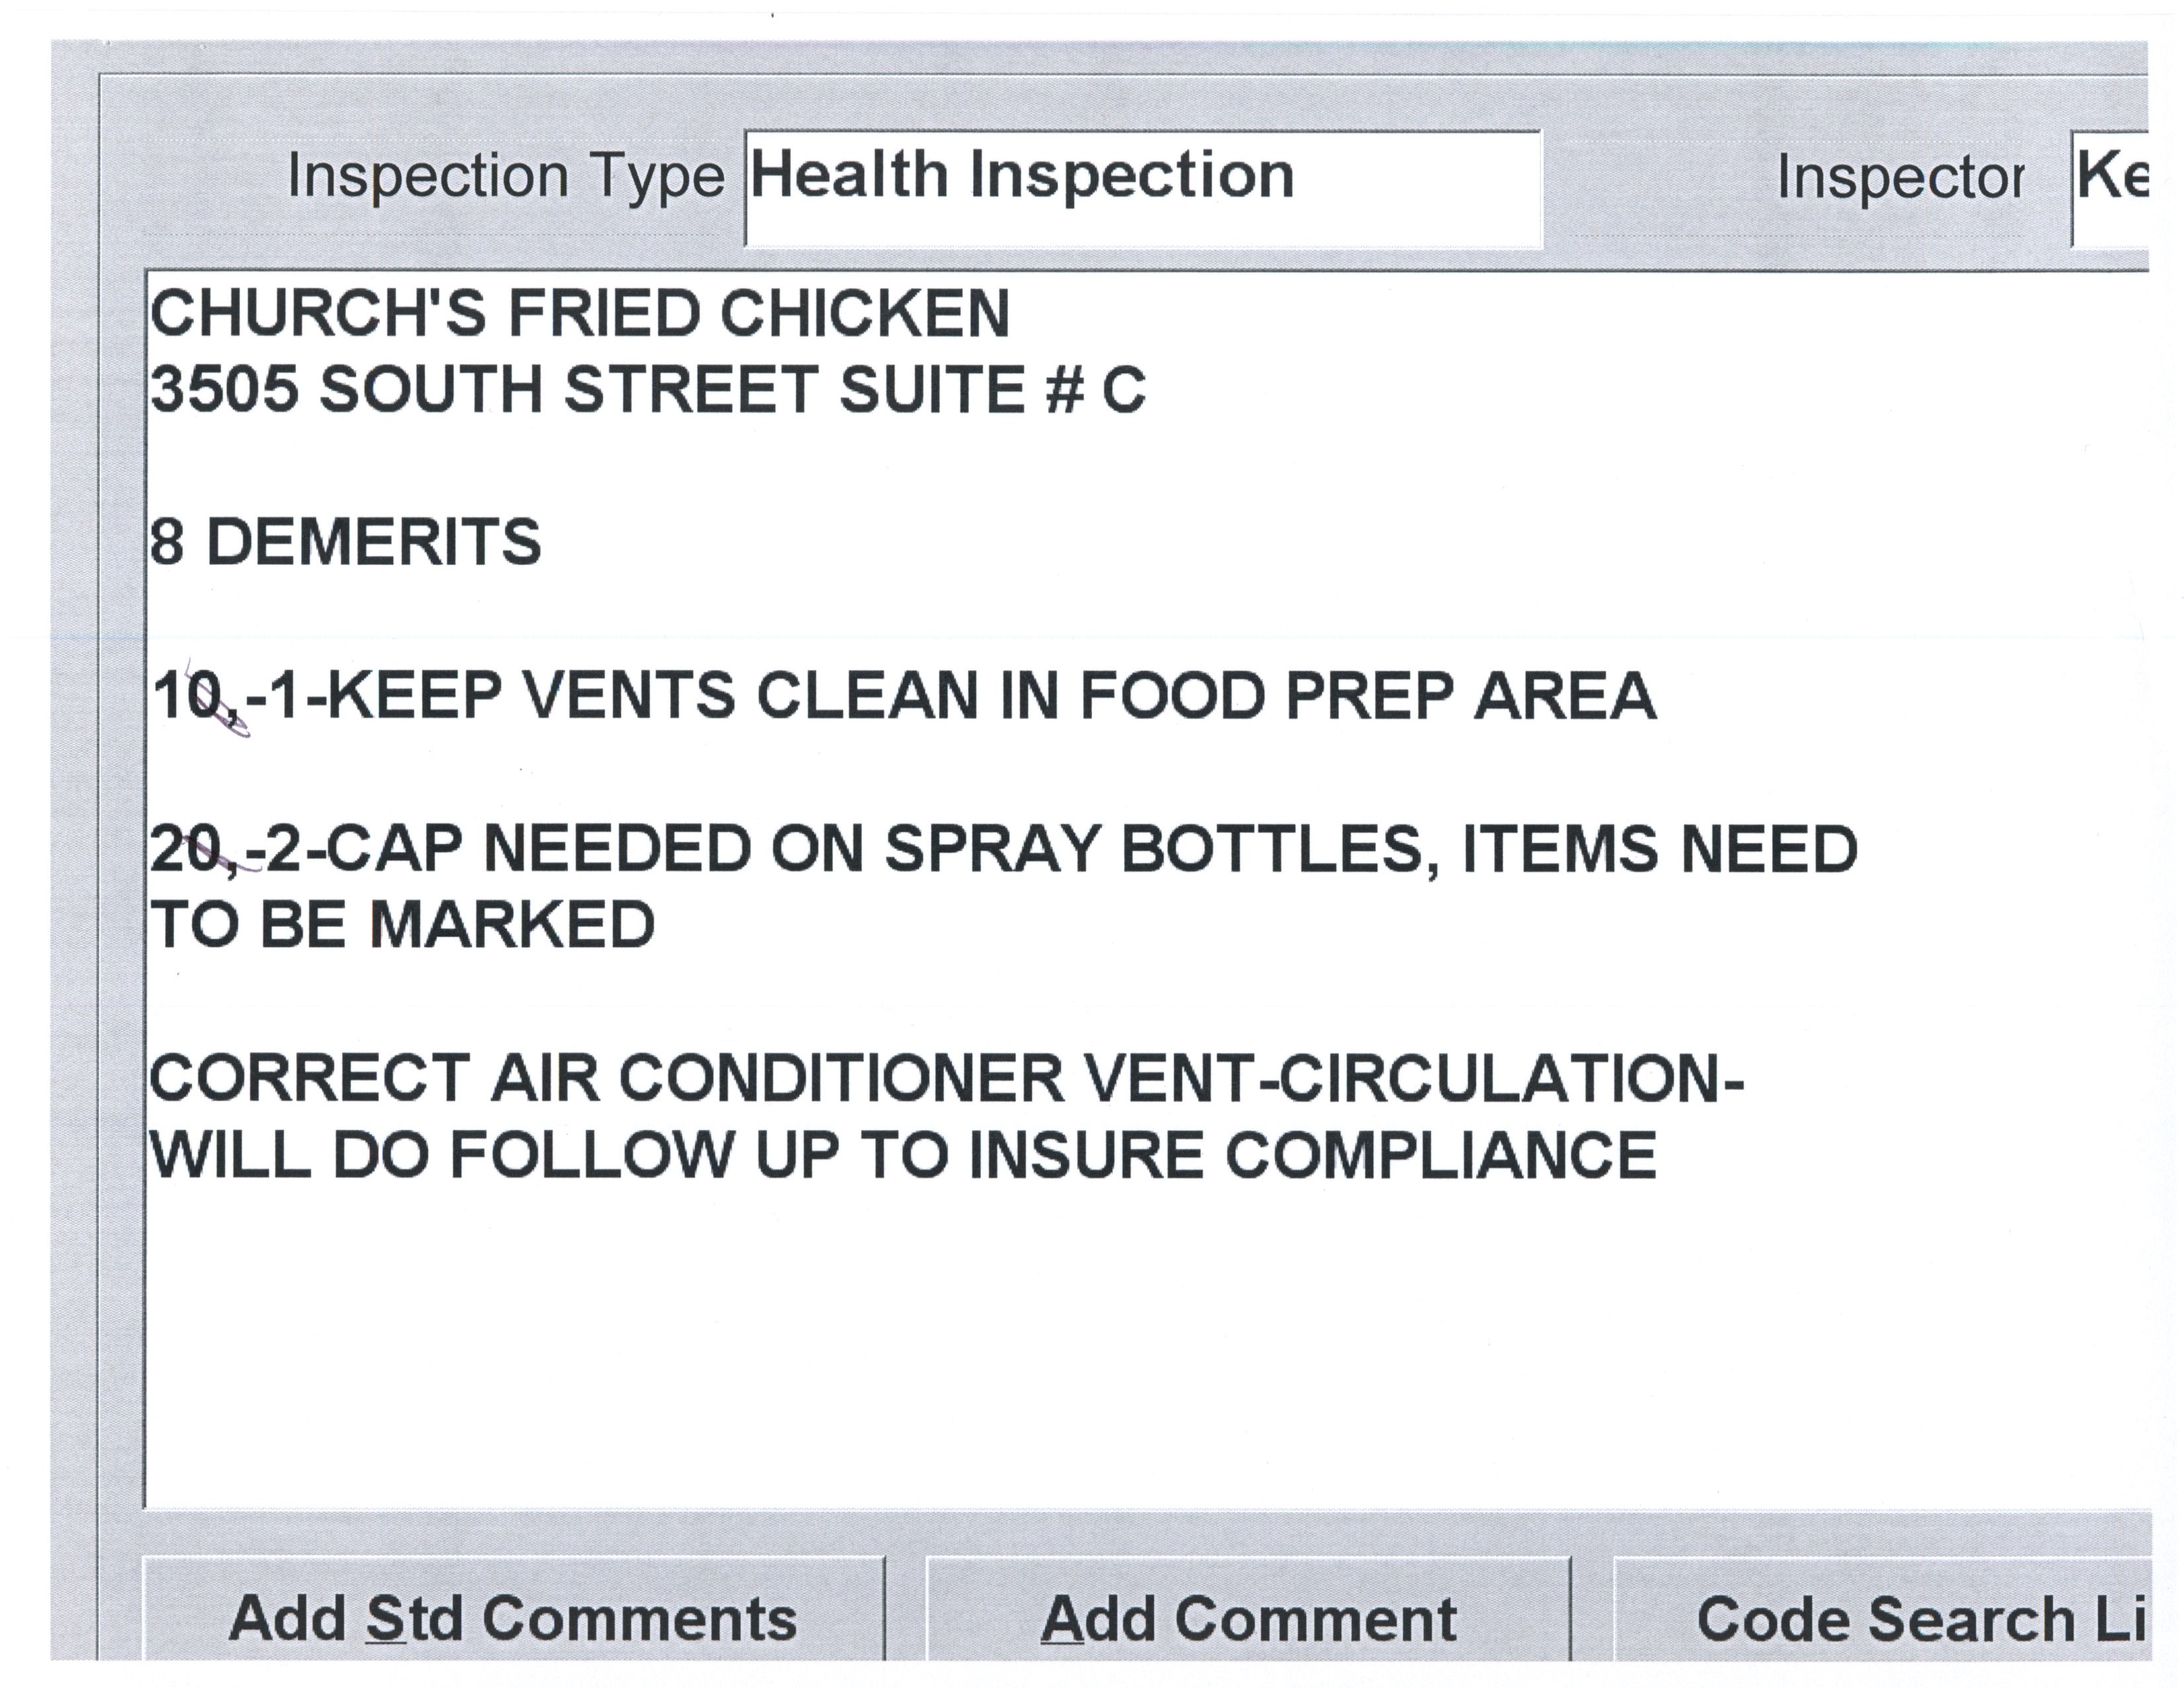2184x1688 pixels.
Task: Select the Health Inspection type field
Action: point(1142,188)
